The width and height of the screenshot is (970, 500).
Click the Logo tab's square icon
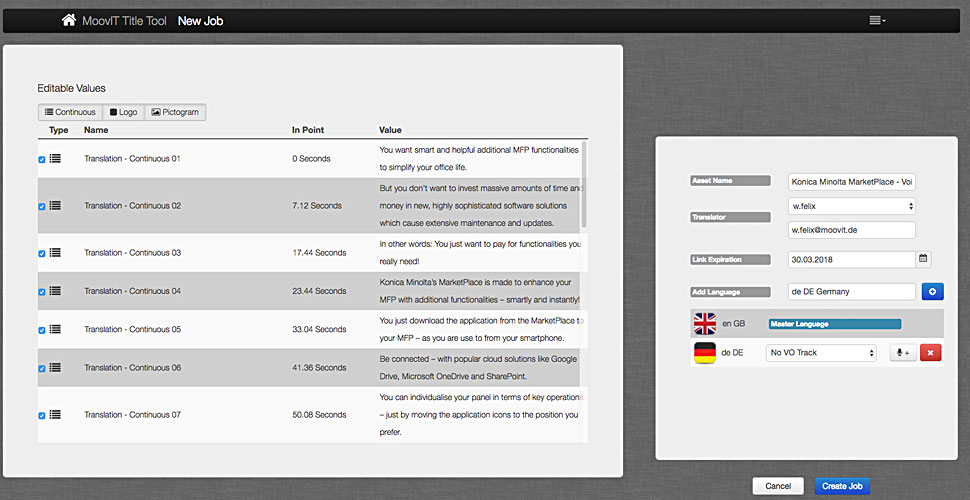[113, 113]
